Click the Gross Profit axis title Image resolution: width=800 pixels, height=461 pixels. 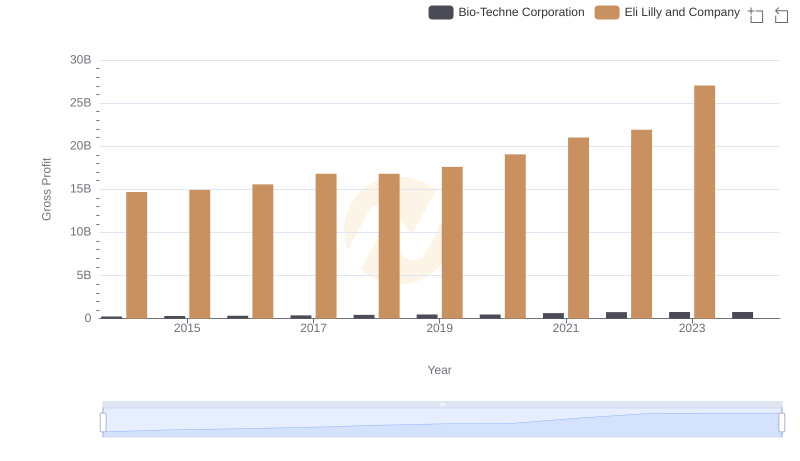click(x=46, y=189)
